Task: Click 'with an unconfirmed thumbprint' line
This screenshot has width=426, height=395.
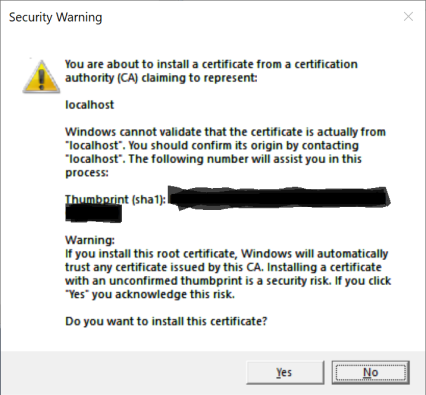Action: [228, 281]
